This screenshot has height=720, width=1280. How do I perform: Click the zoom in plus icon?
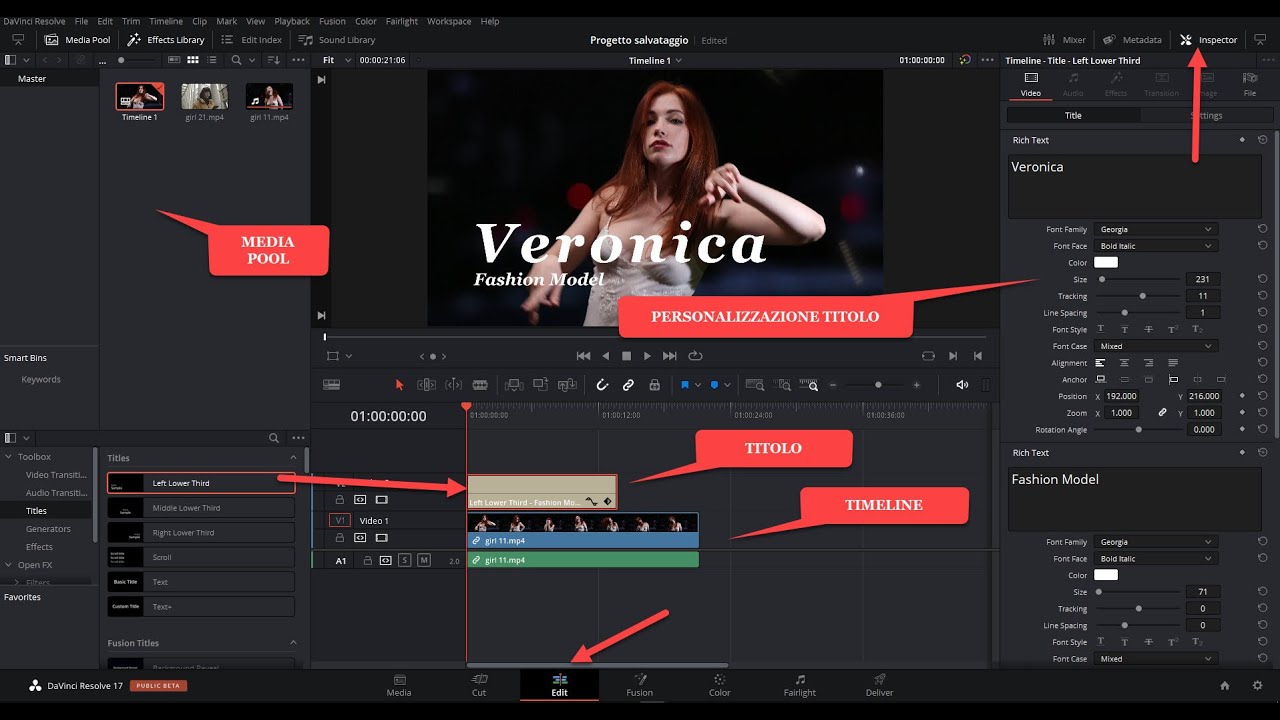coord(916,385)
